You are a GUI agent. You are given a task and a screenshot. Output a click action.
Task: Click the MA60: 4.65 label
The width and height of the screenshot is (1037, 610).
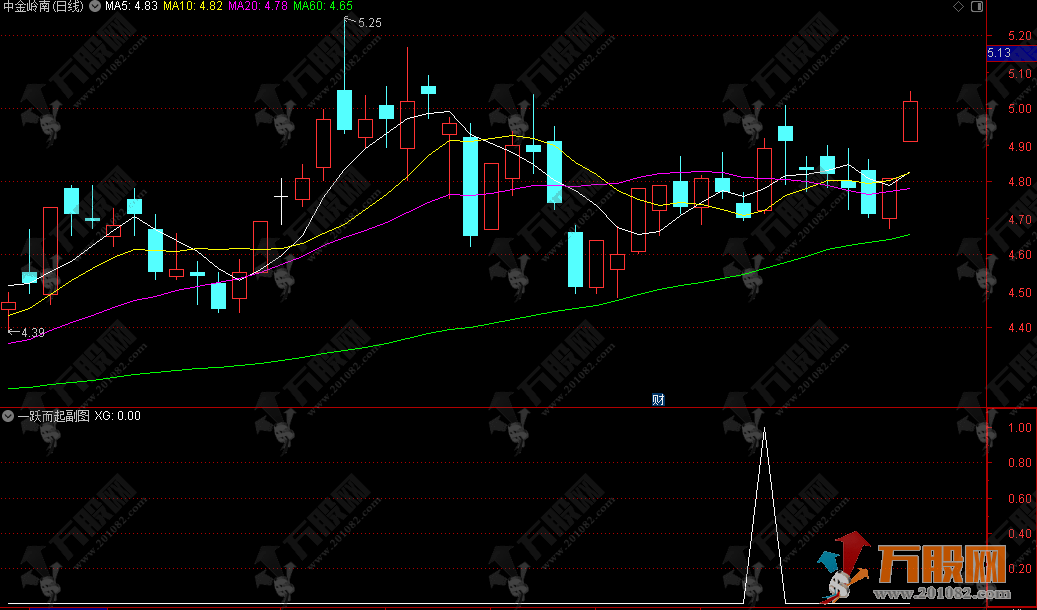pos(323,7)
